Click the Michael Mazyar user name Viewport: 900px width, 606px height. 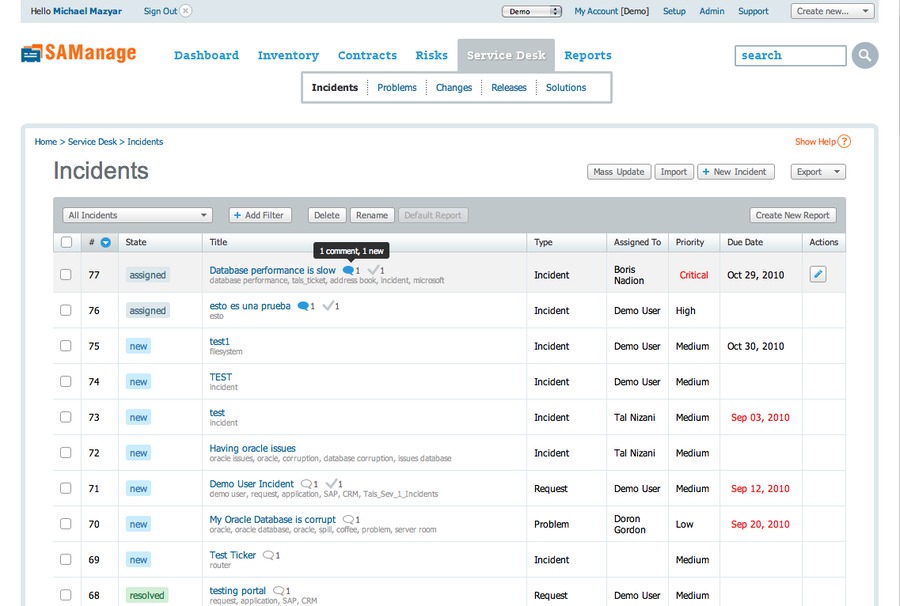[x=87, y=11]
